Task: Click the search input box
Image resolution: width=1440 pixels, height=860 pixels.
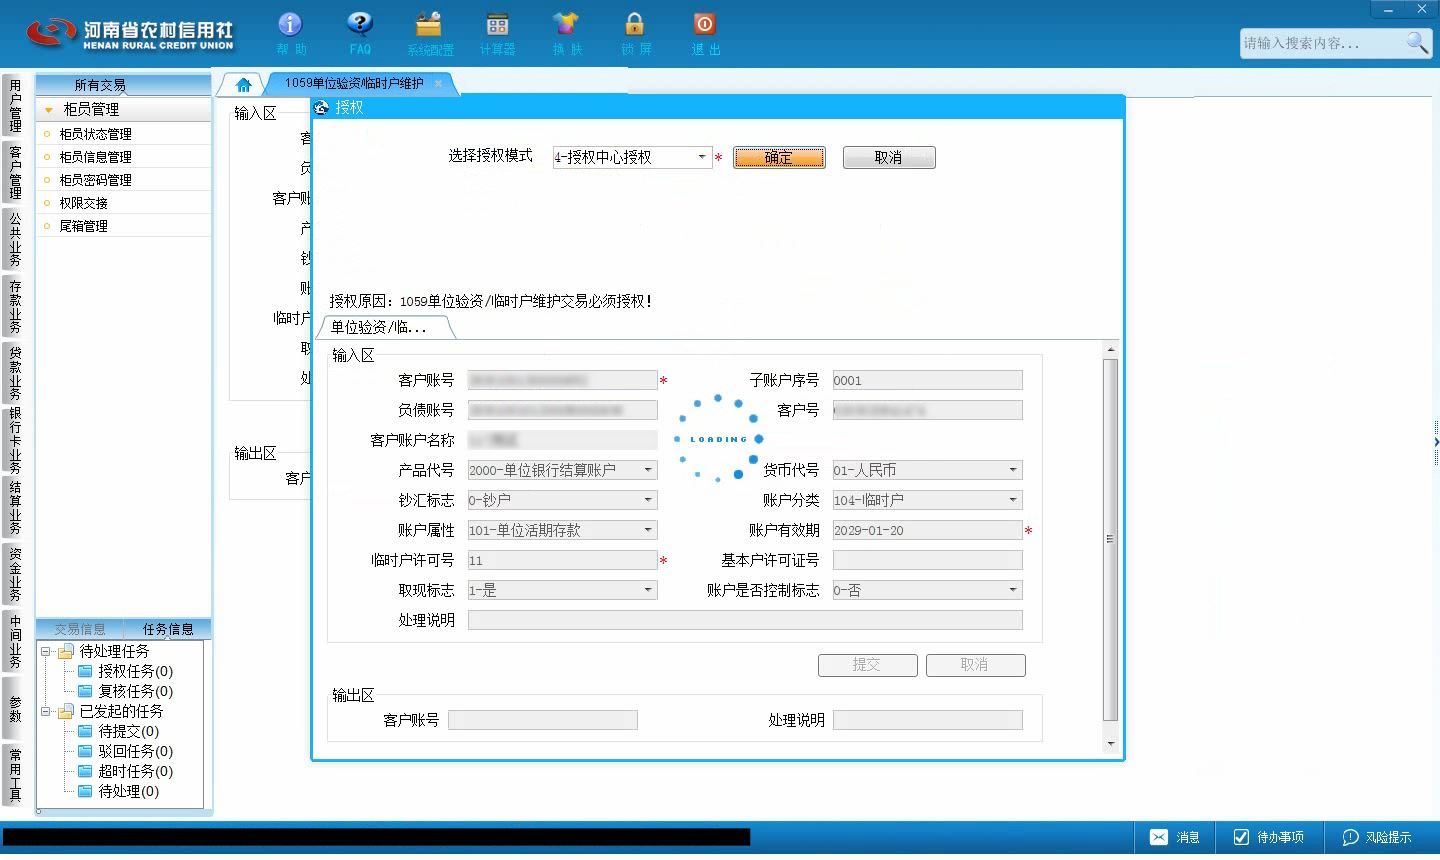Action: pos(1322,43)
